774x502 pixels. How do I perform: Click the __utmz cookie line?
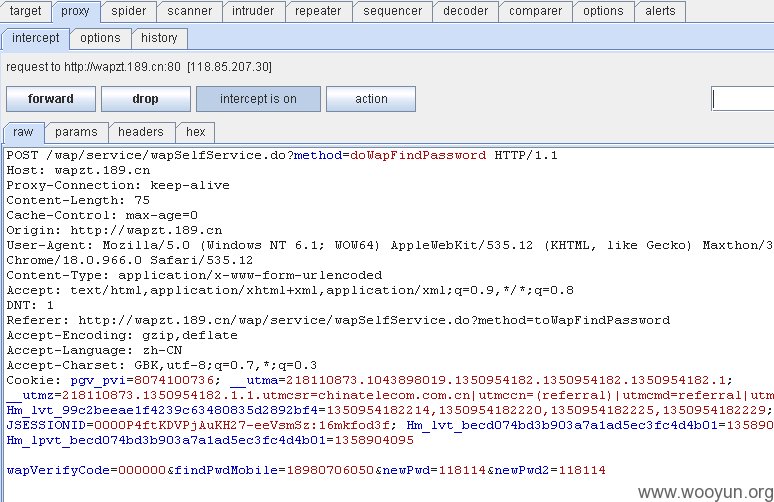(390, 395)
